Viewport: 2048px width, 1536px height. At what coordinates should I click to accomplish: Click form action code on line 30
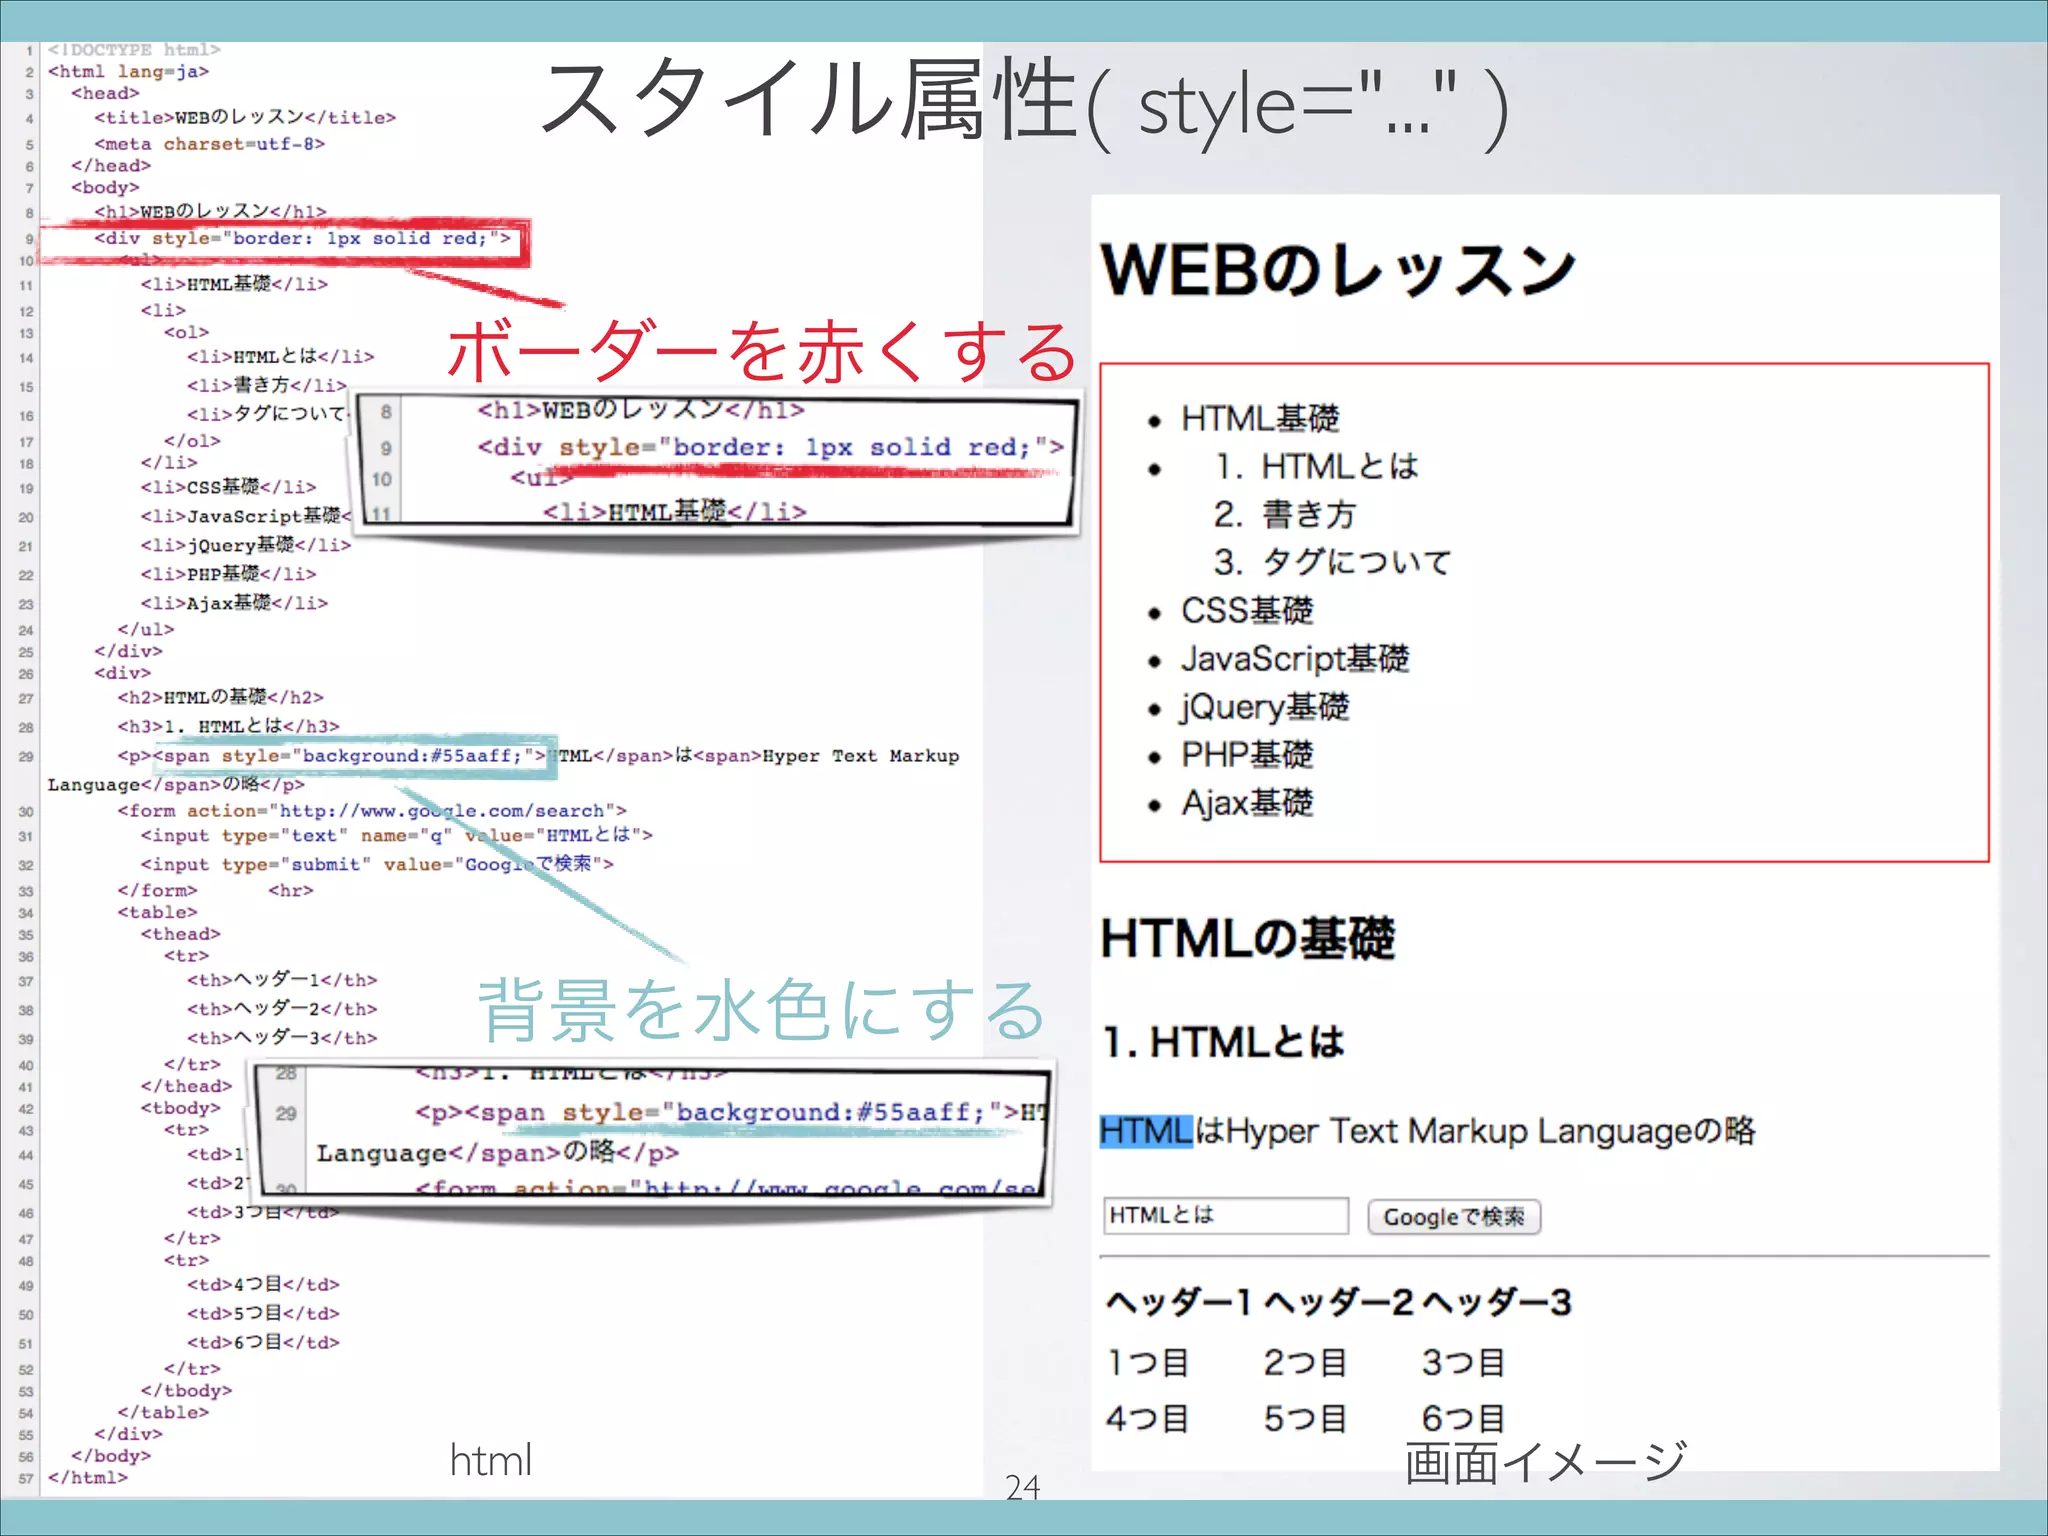[x=372, y=811]
